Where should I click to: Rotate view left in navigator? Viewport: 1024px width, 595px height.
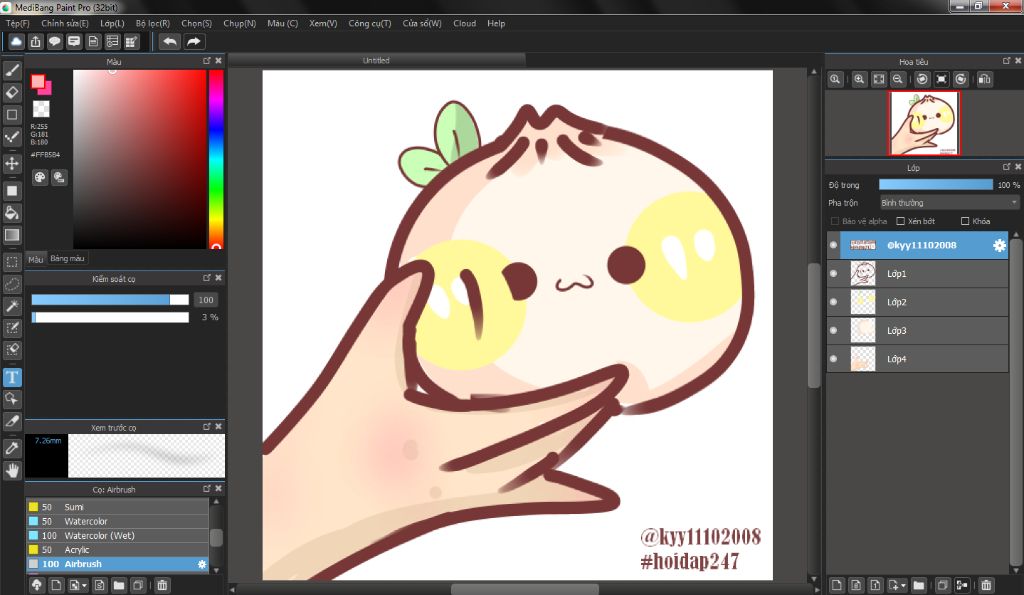click(922, 79)
